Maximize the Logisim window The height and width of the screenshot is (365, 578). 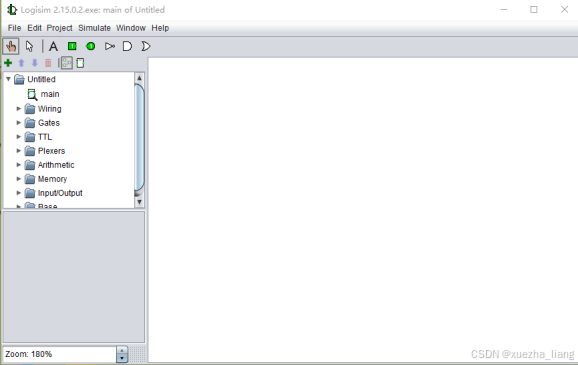[534, 10]
